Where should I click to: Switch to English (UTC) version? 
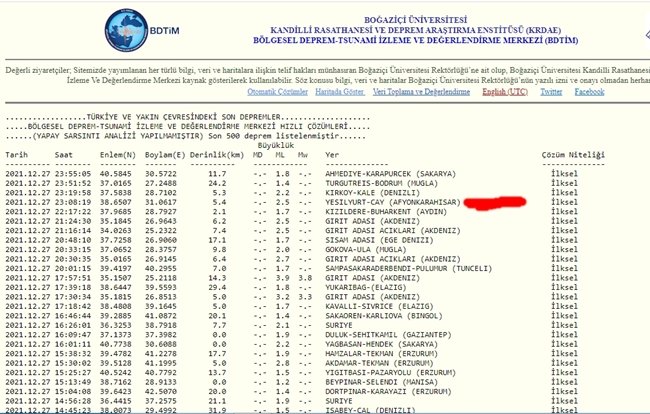point(505,92)
